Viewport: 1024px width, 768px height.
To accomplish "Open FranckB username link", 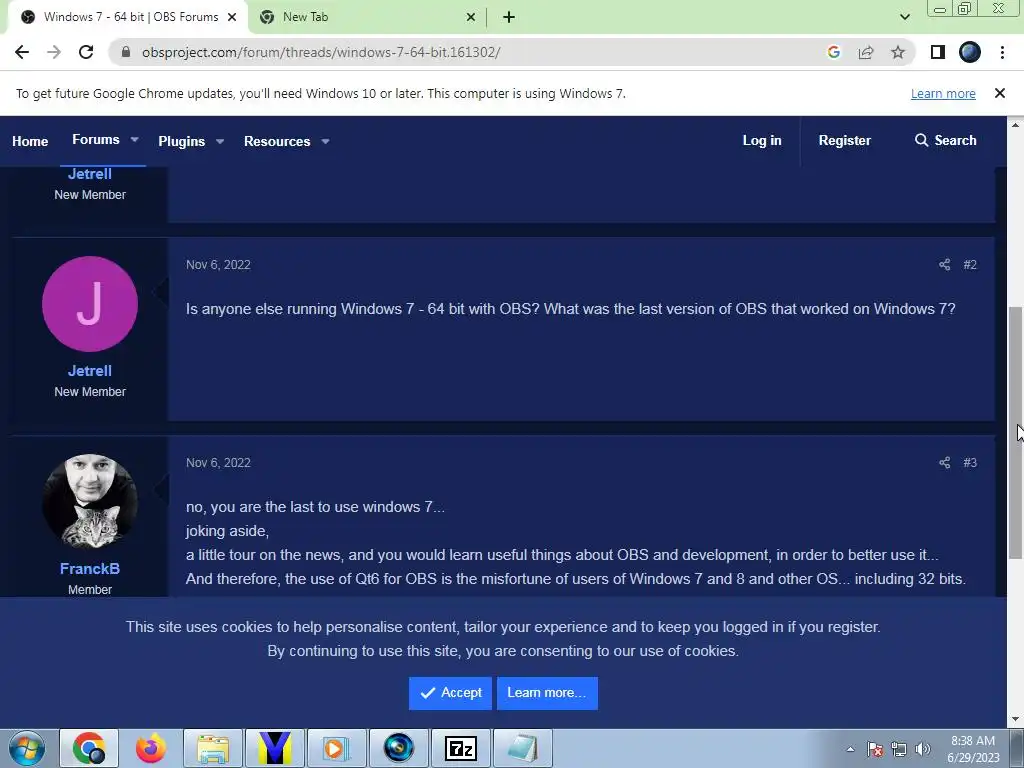I will 90,569.
